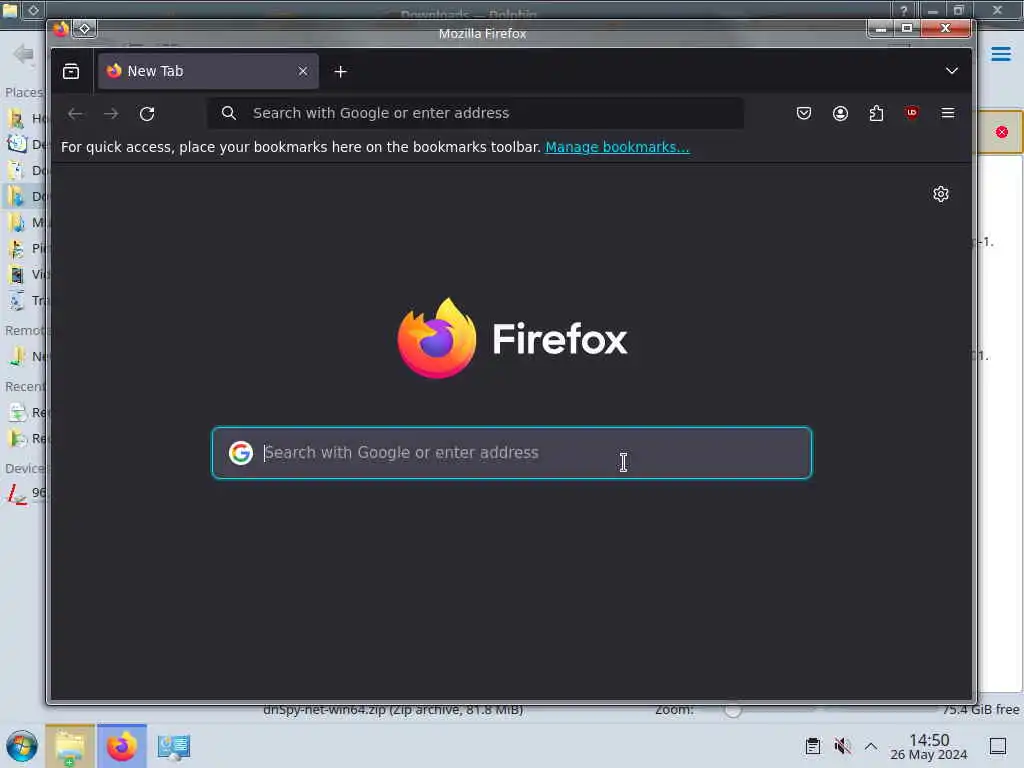This screenshot has height=768, width=1024.
Task: Click the Google logo in search box
Action: tap(240, 453)
